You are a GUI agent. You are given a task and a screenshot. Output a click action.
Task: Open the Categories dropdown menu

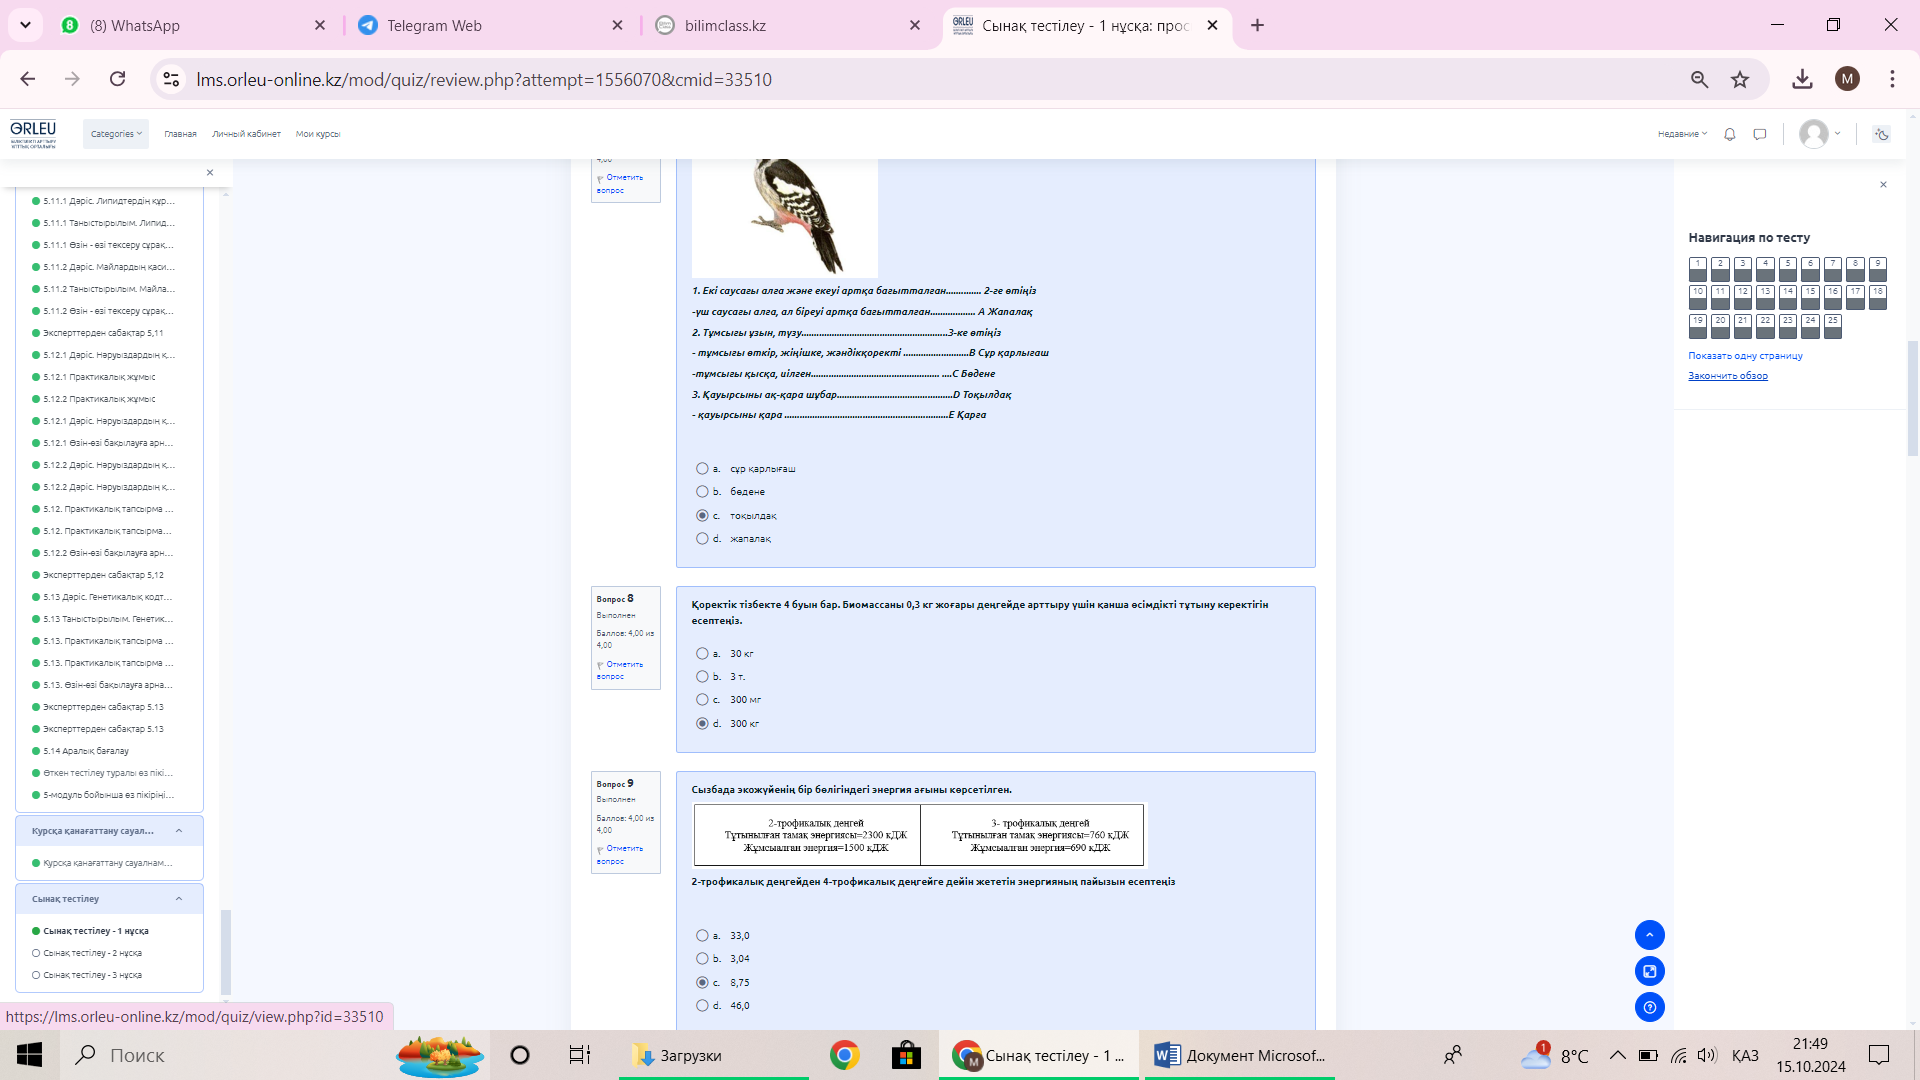point(116,134)
